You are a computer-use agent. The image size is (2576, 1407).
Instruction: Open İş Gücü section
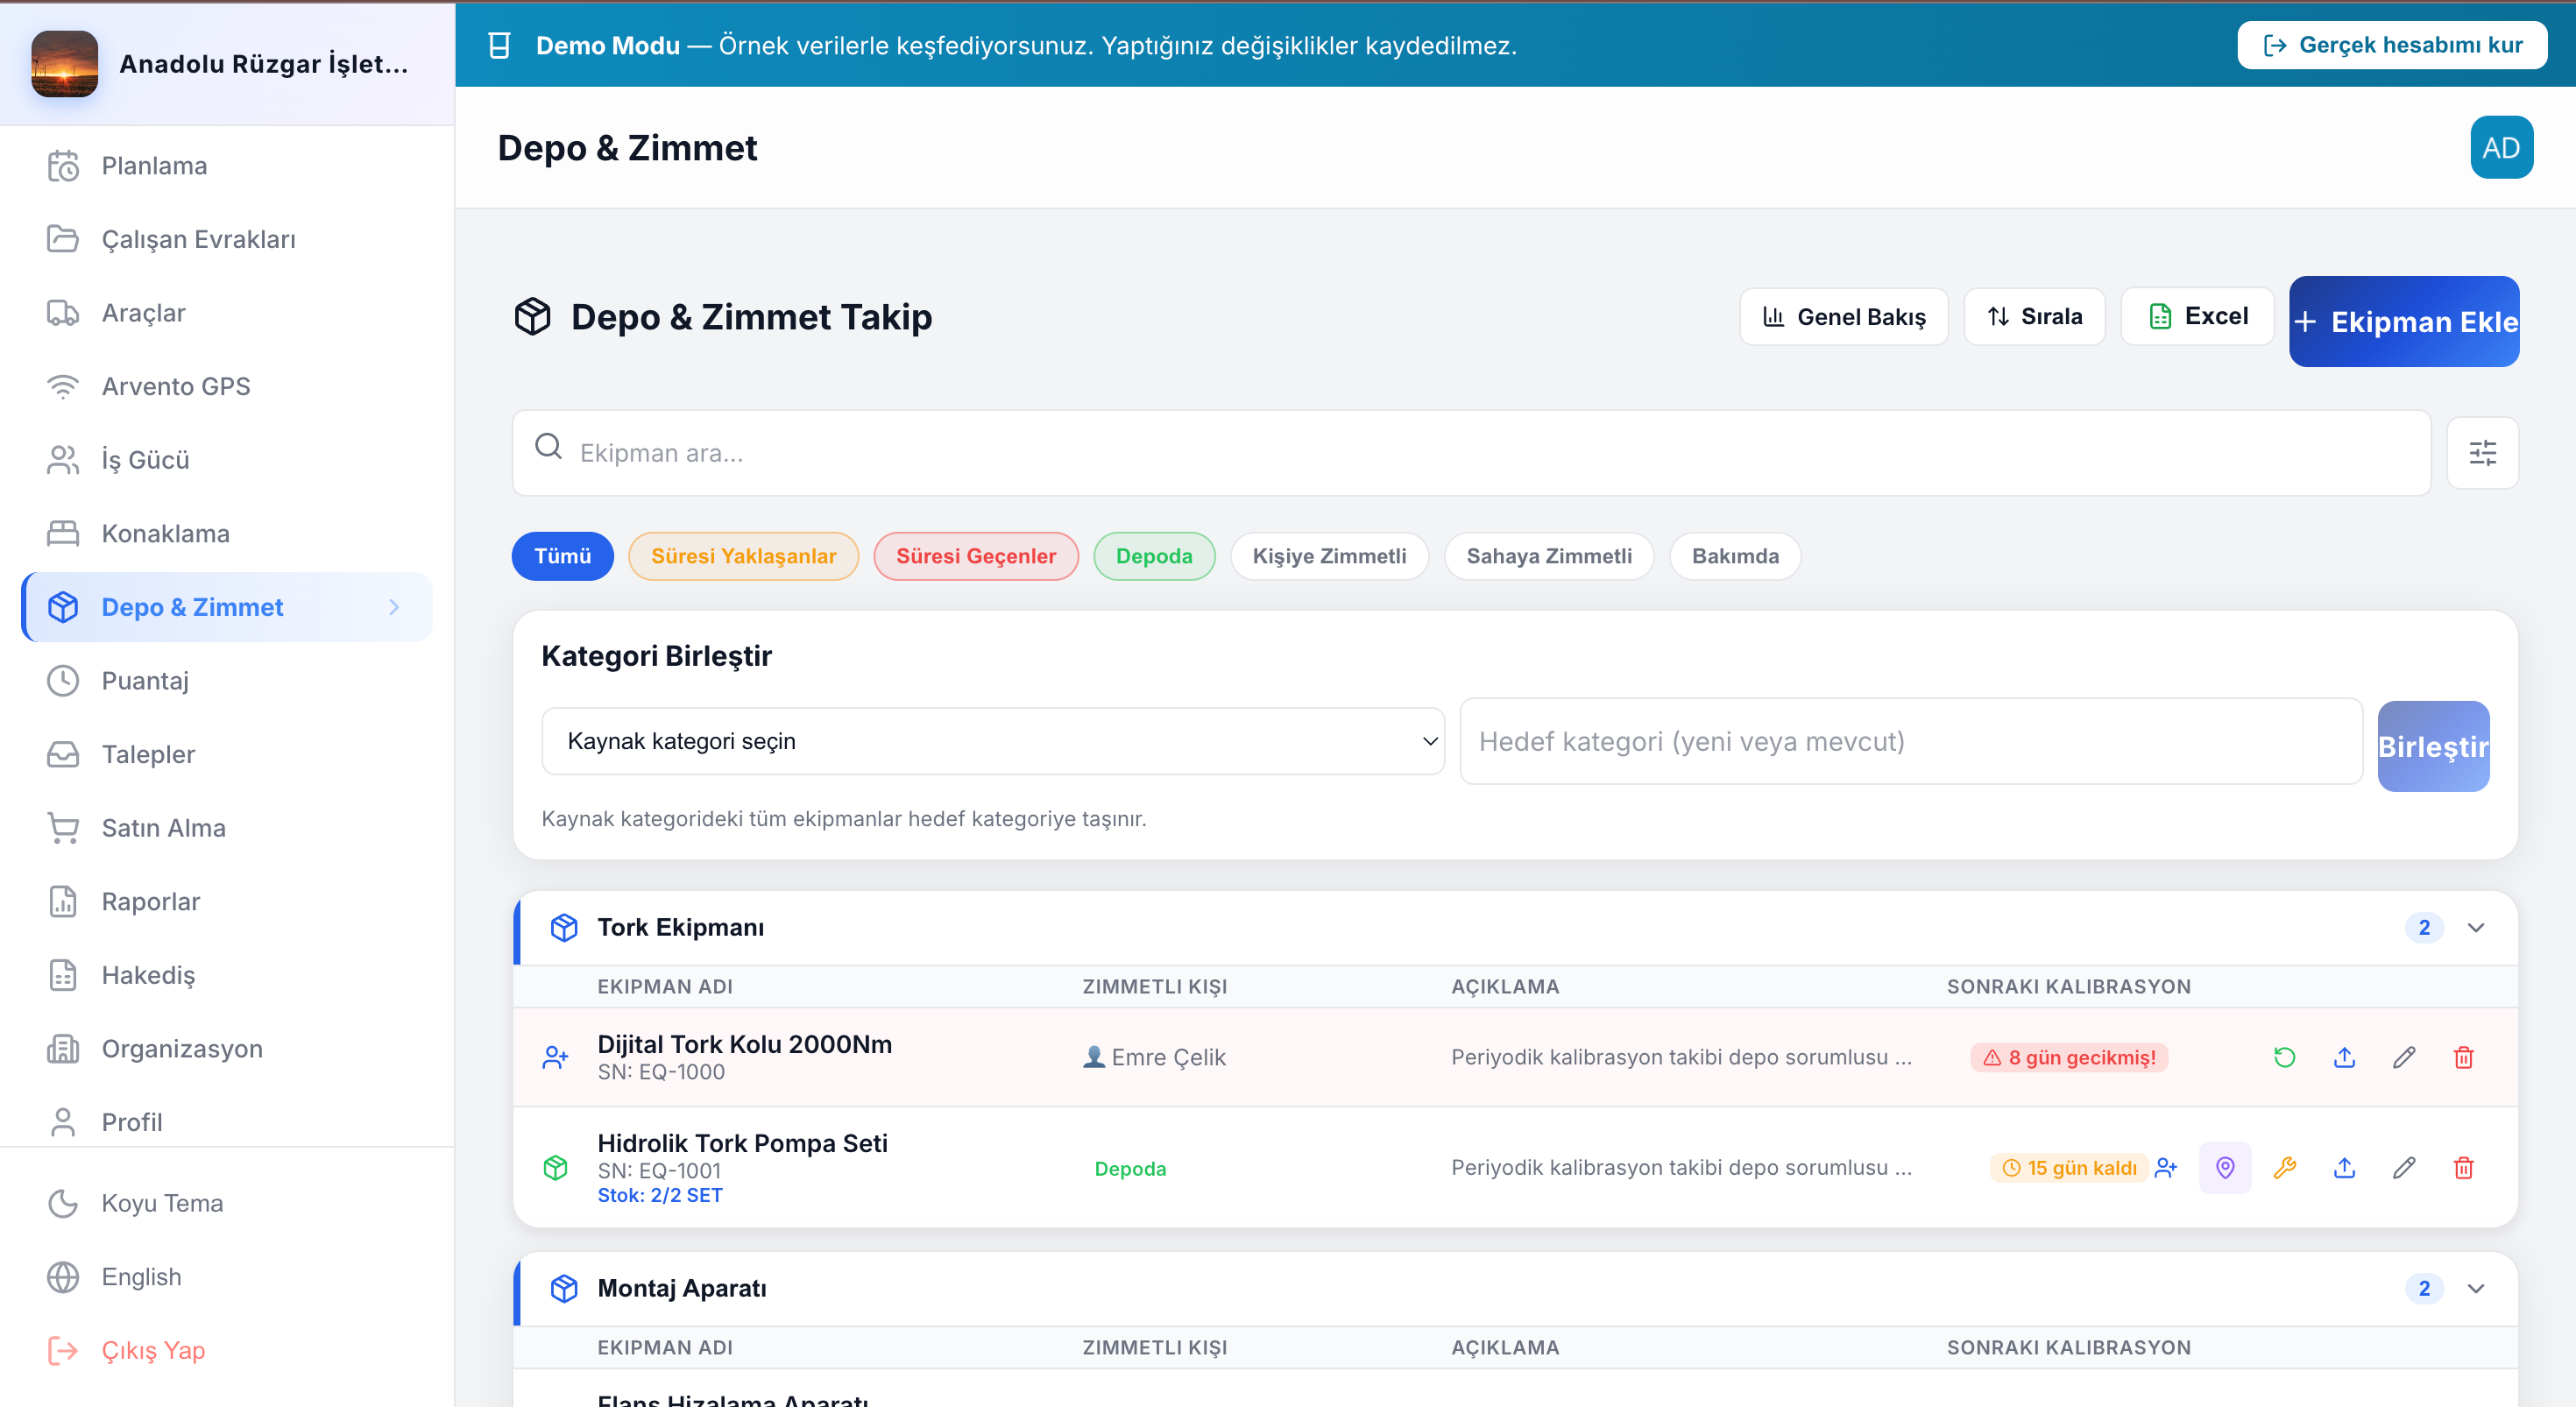coord(227,460)
